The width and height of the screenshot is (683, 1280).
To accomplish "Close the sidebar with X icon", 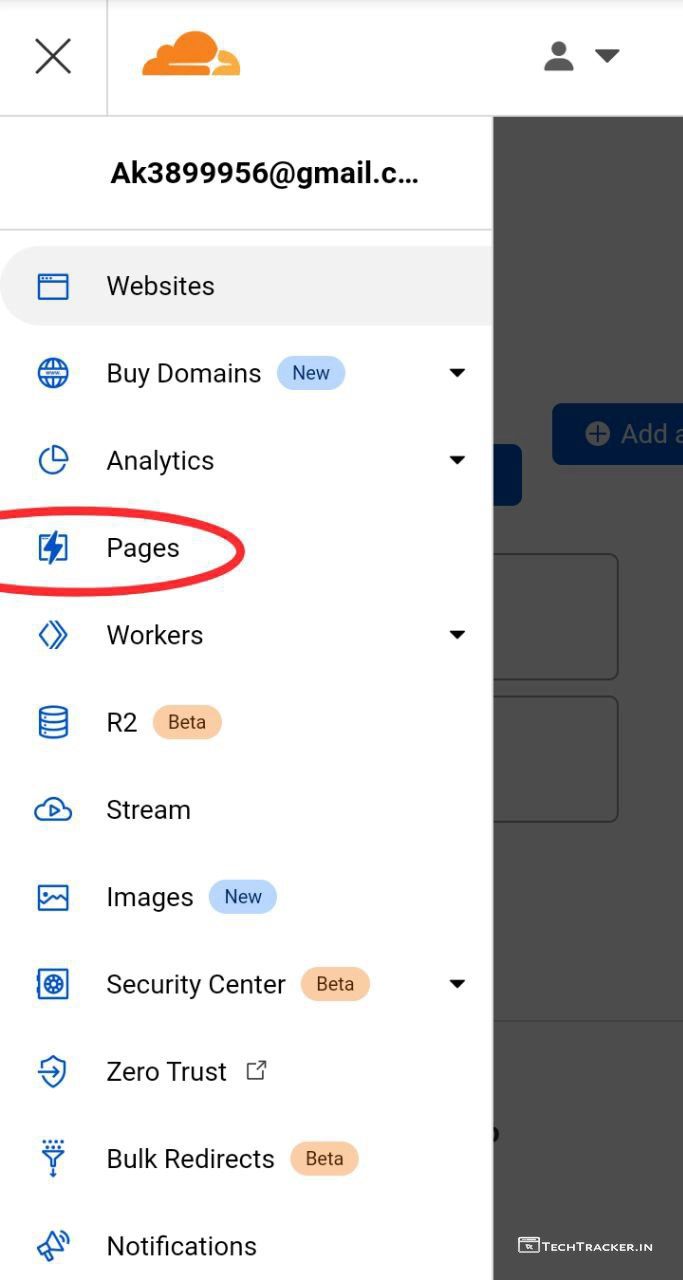I will [53, 56].
